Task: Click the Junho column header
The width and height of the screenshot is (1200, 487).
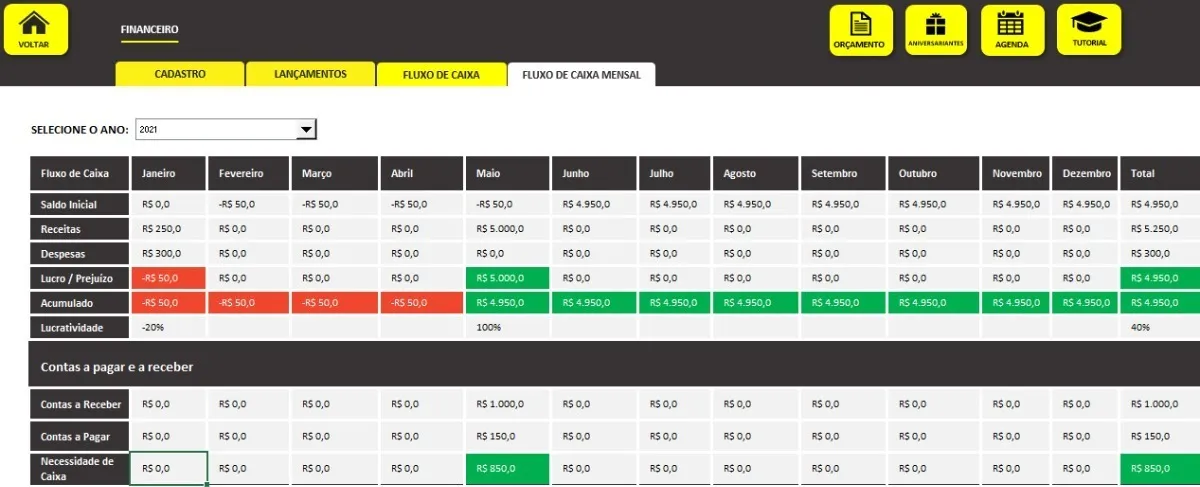Action: pyautogui.click(x=594, y=173)
